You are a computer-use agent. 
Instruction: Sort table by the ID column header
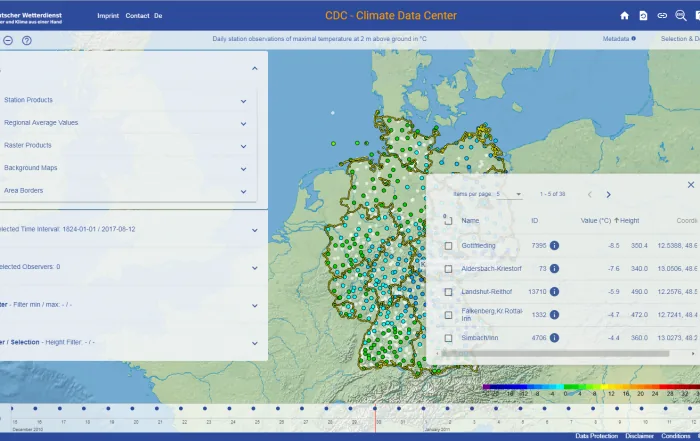(x=534, y=220)
